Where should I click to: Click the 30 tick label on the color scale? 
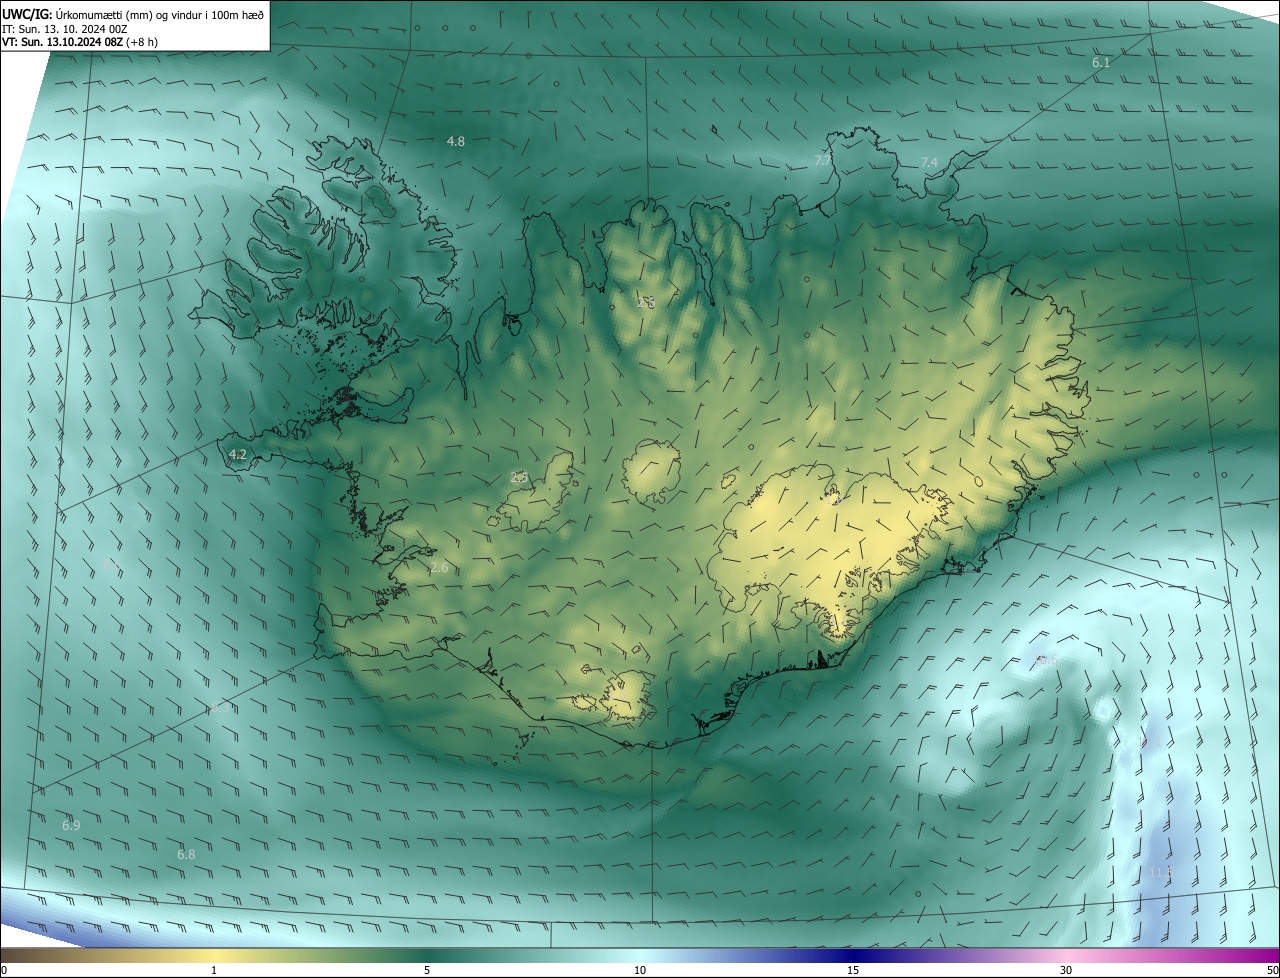(1066, 970)
